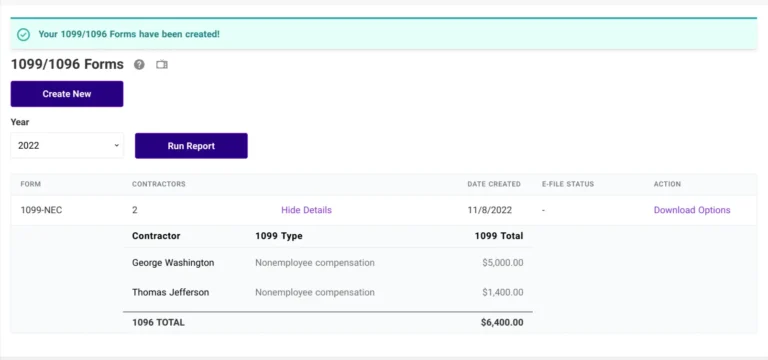Click the $1,400.00 amount
768x360 pixels.
[x=503, y=292]
